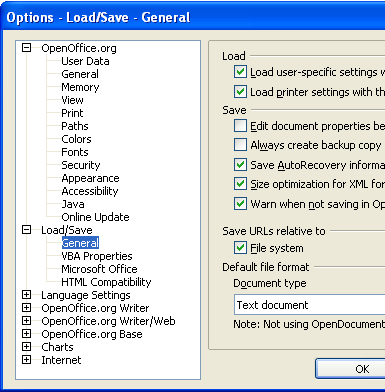The width and height of the screenshot is (385, 392).
Task: Open HTML Compatibility options page
Action: [106, 282]
